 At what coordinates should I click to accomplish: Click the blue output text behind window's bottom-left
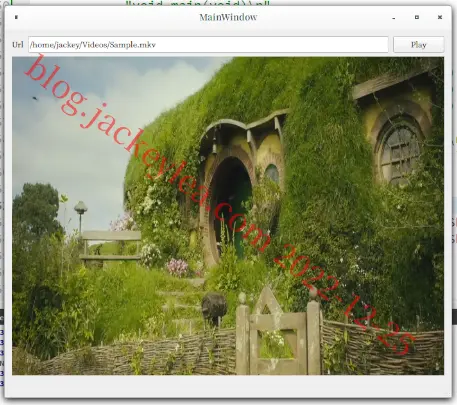[x=2, y=353]
